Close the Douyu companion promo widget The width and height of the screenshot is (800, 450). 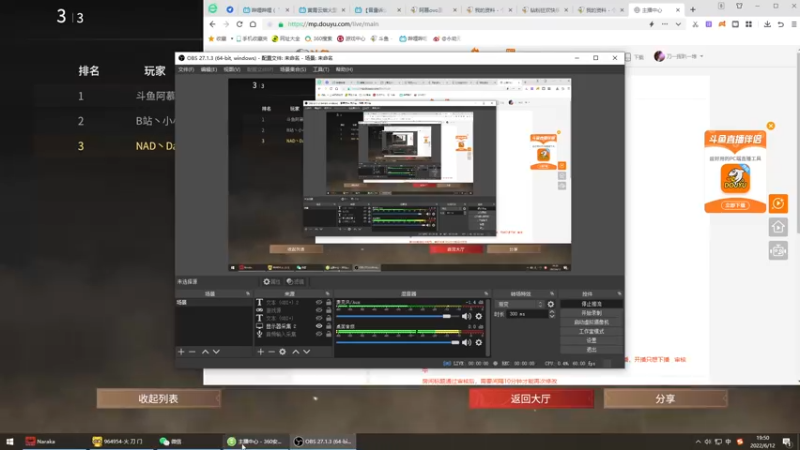tap(771, 126)
